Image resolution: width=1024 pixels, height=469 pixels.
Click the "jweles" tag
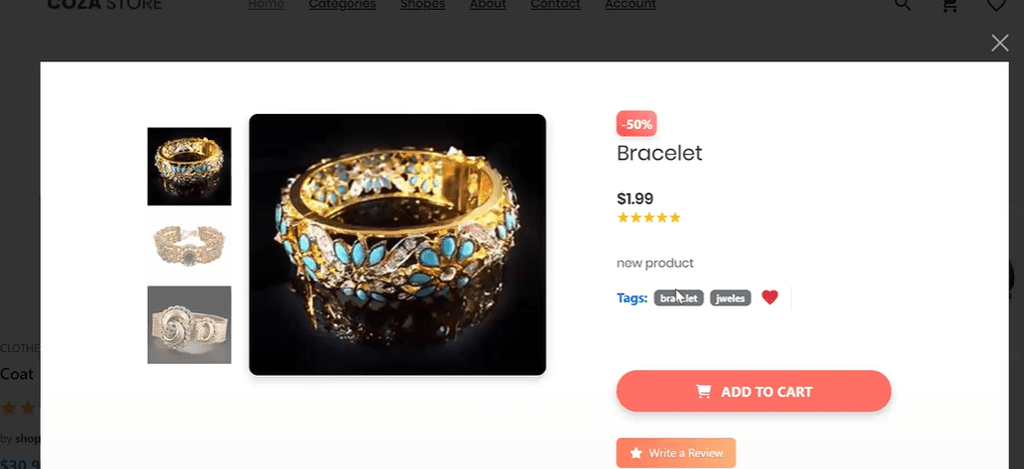coord(730,298)
